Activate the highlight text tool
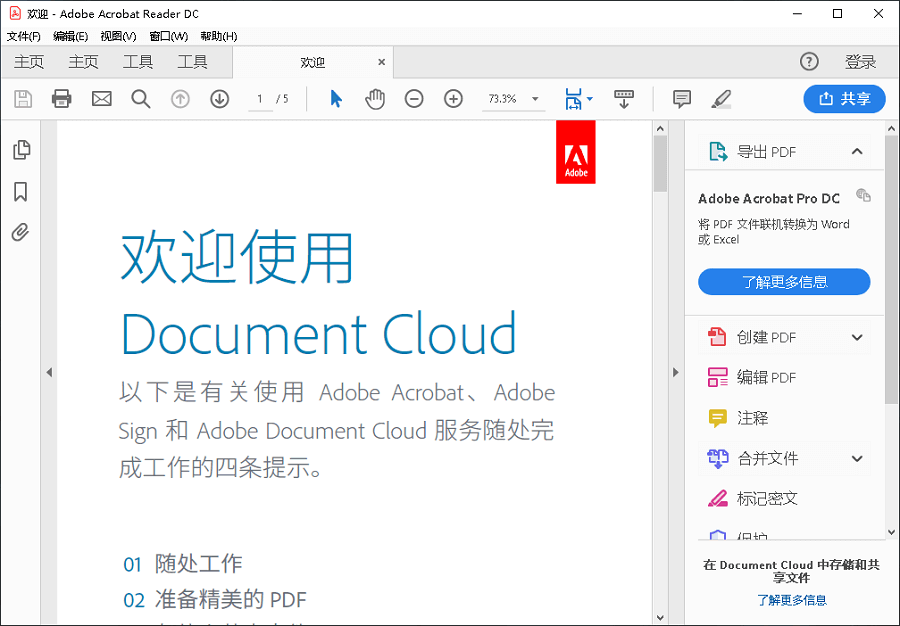 pos(721,99)
